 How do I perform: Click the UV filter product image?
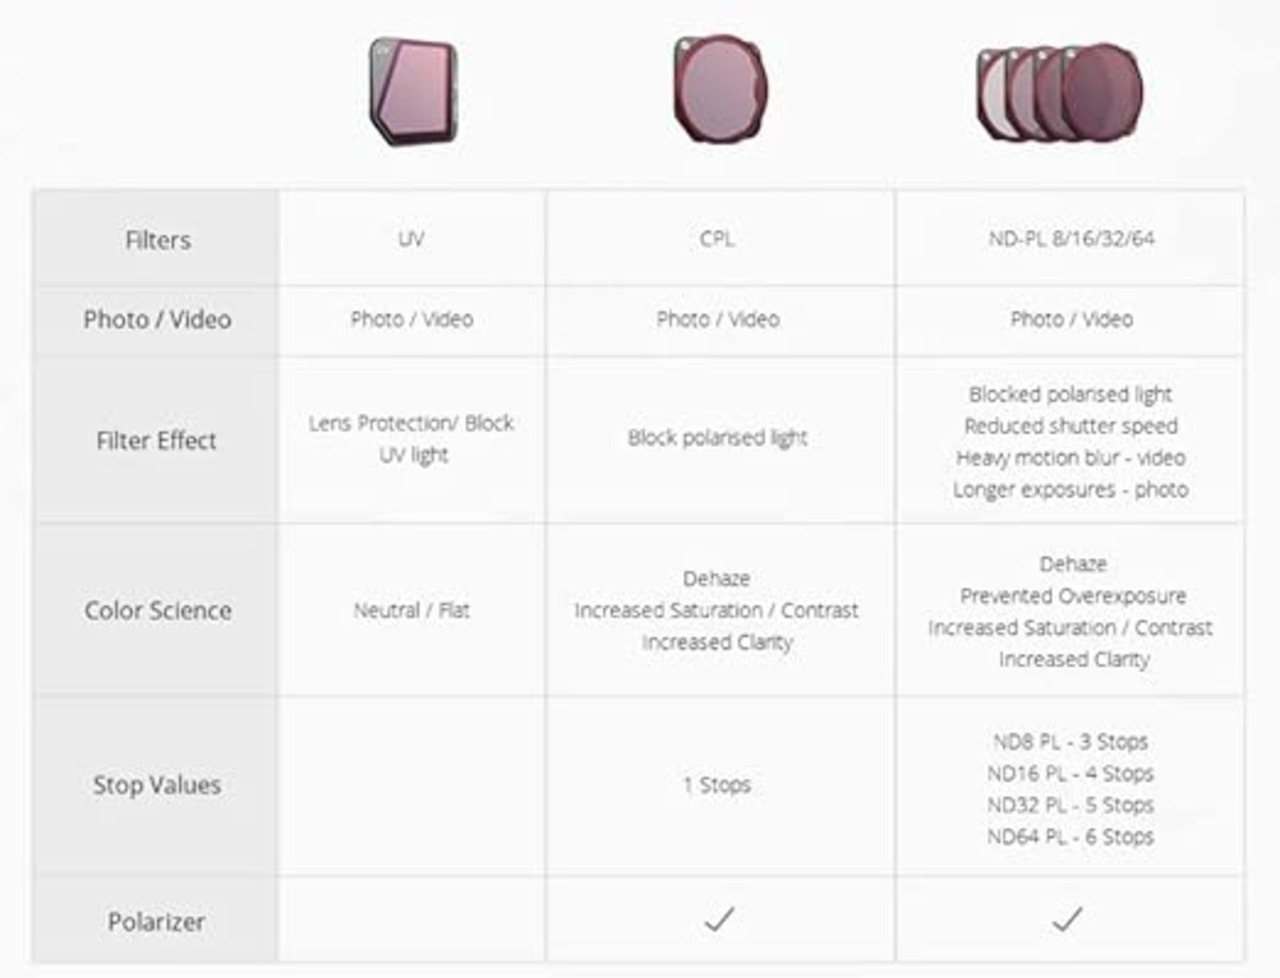click(x=413, y=91)
